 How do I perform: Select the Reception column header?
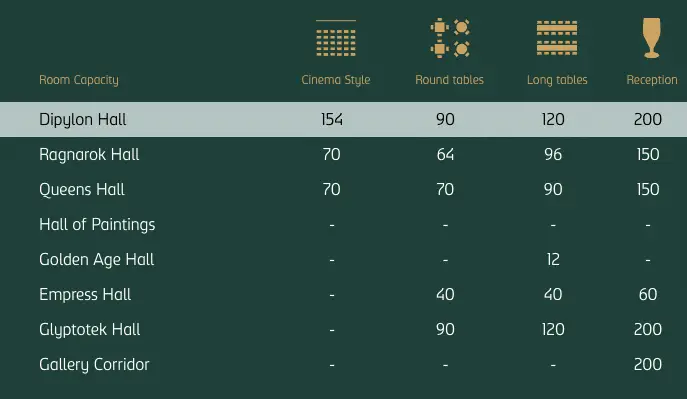point(652,80)
